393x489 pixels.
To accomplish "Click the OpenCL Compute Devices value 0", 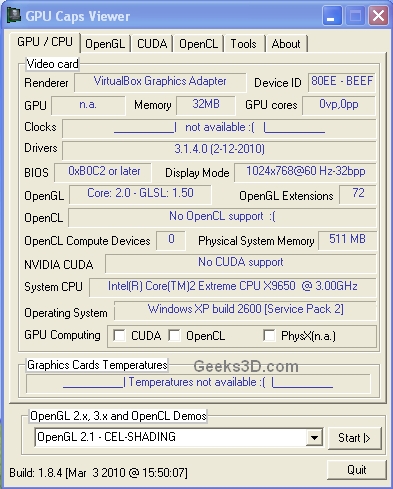I will point(171,240).
